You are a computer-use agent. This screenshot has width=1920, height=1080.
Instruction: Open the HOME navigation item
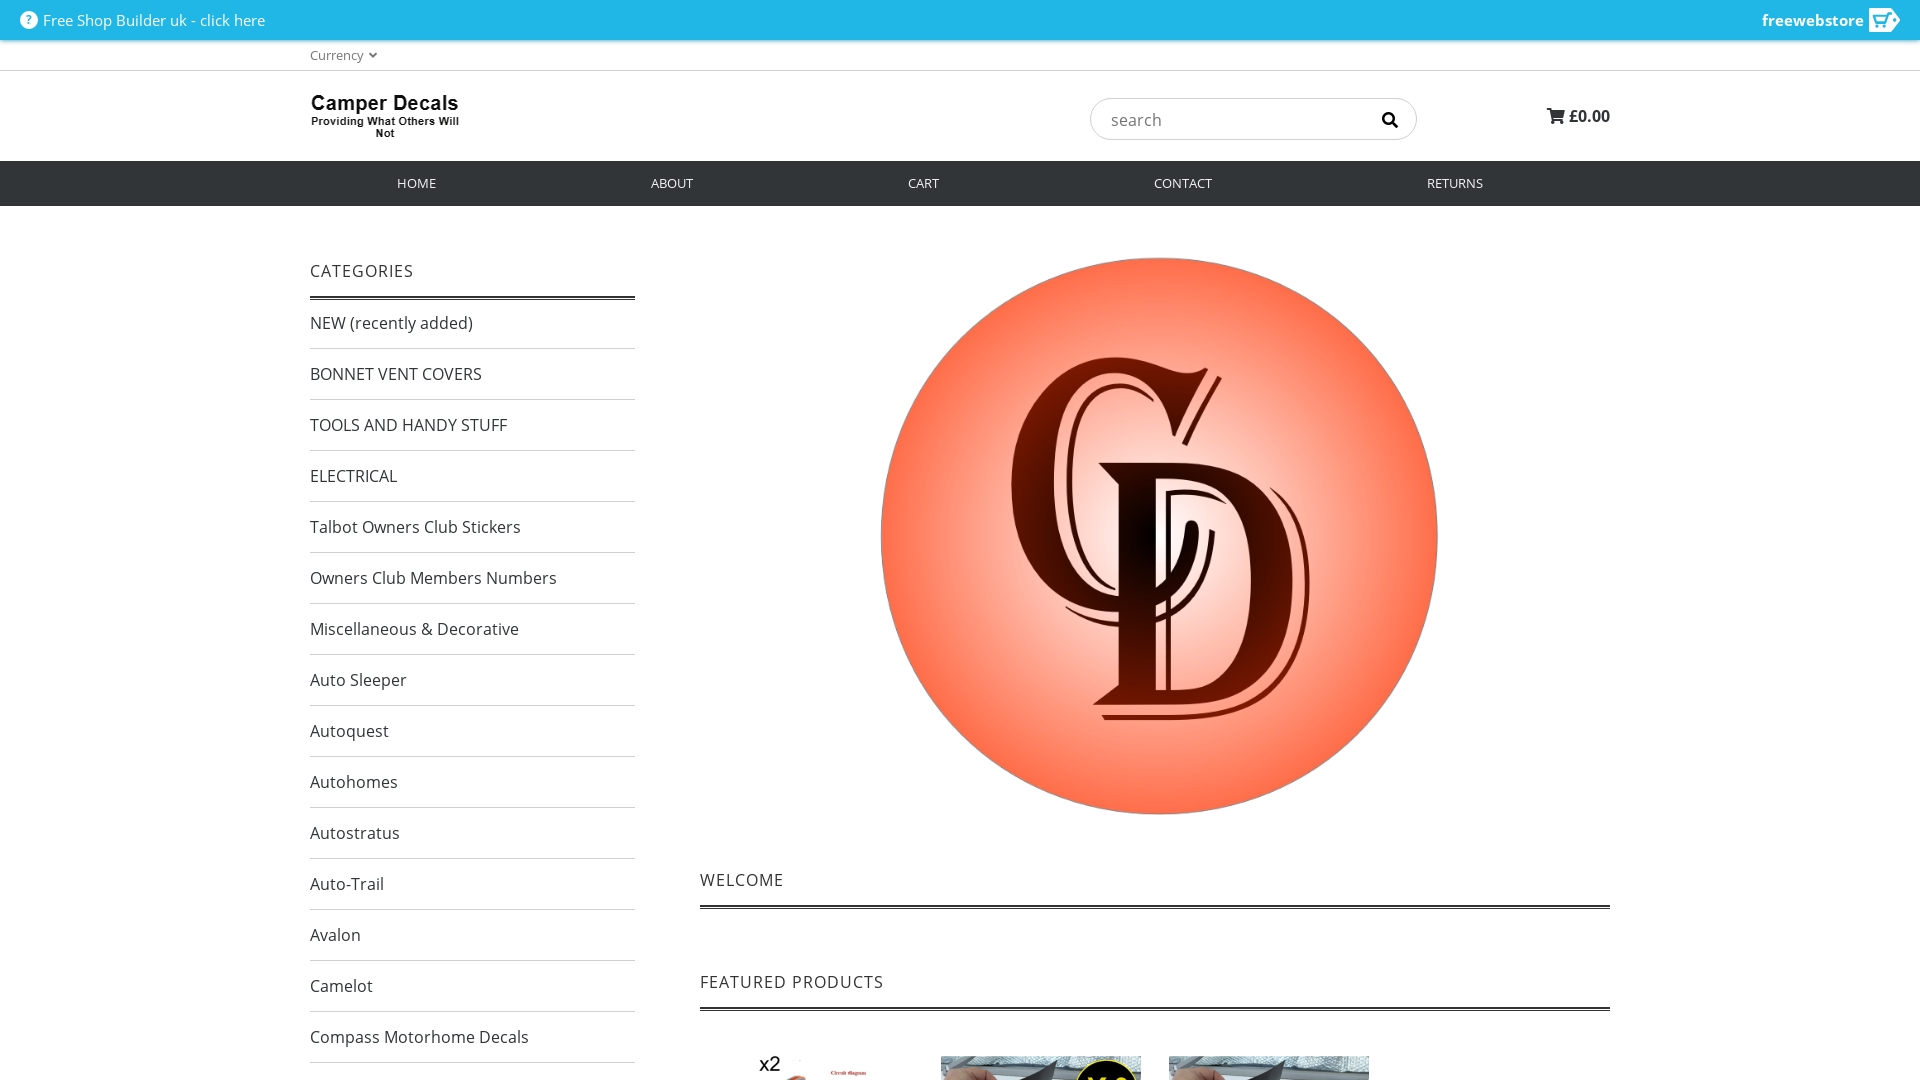click(416, 183)
